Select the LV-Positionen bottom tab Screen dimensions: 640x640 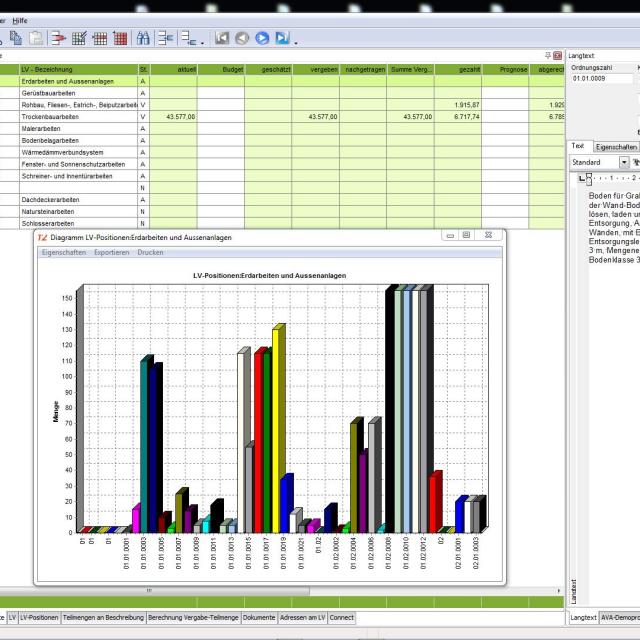[x=39, y=618]
